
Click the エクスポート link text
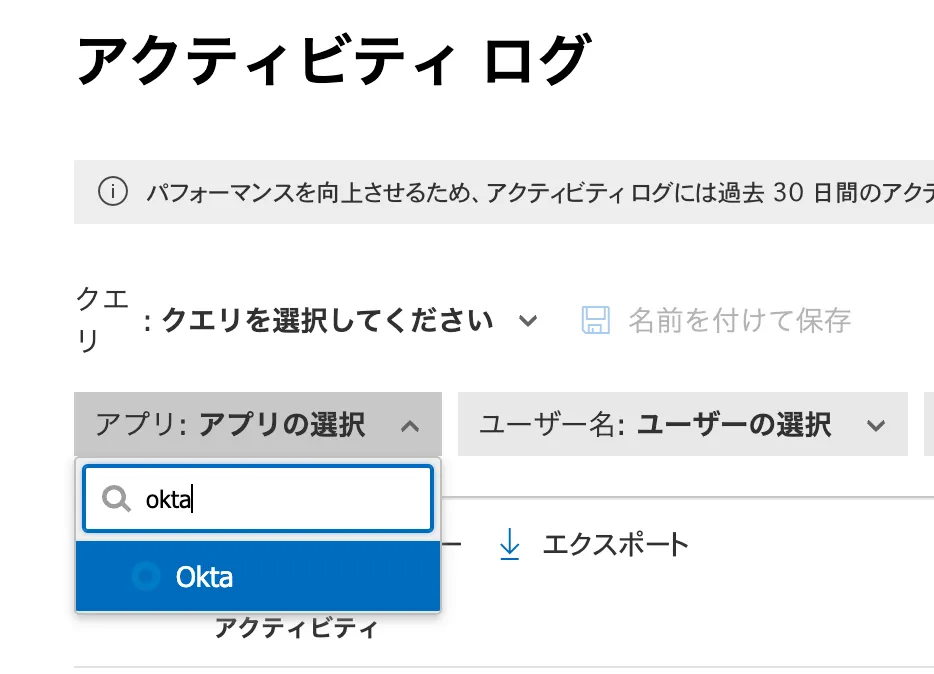615,545
